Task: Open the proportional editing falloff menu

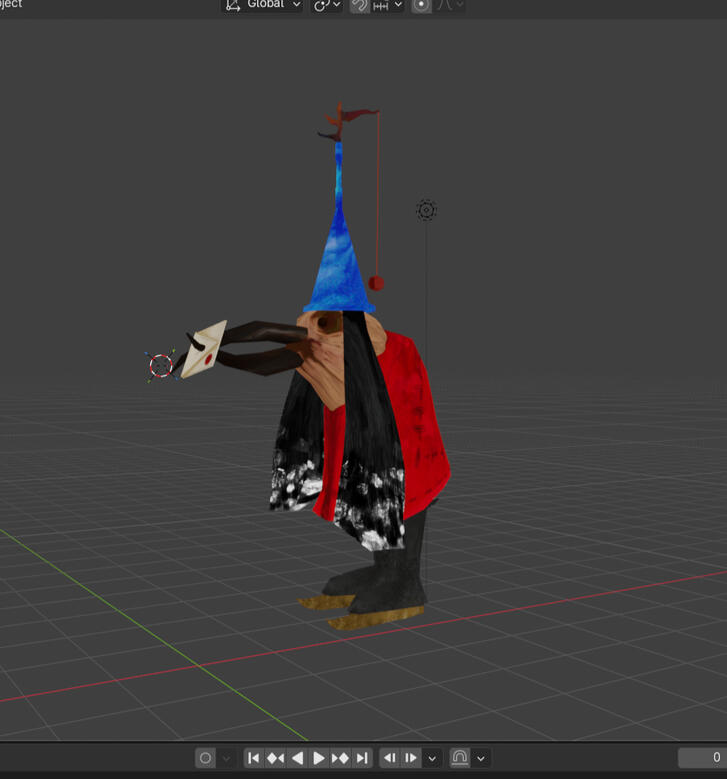Action: coord(451,5)
